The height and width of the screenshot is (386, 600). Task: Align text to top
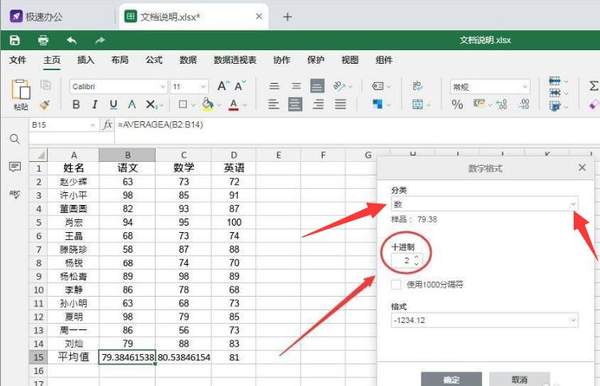(x=274, y=86)
